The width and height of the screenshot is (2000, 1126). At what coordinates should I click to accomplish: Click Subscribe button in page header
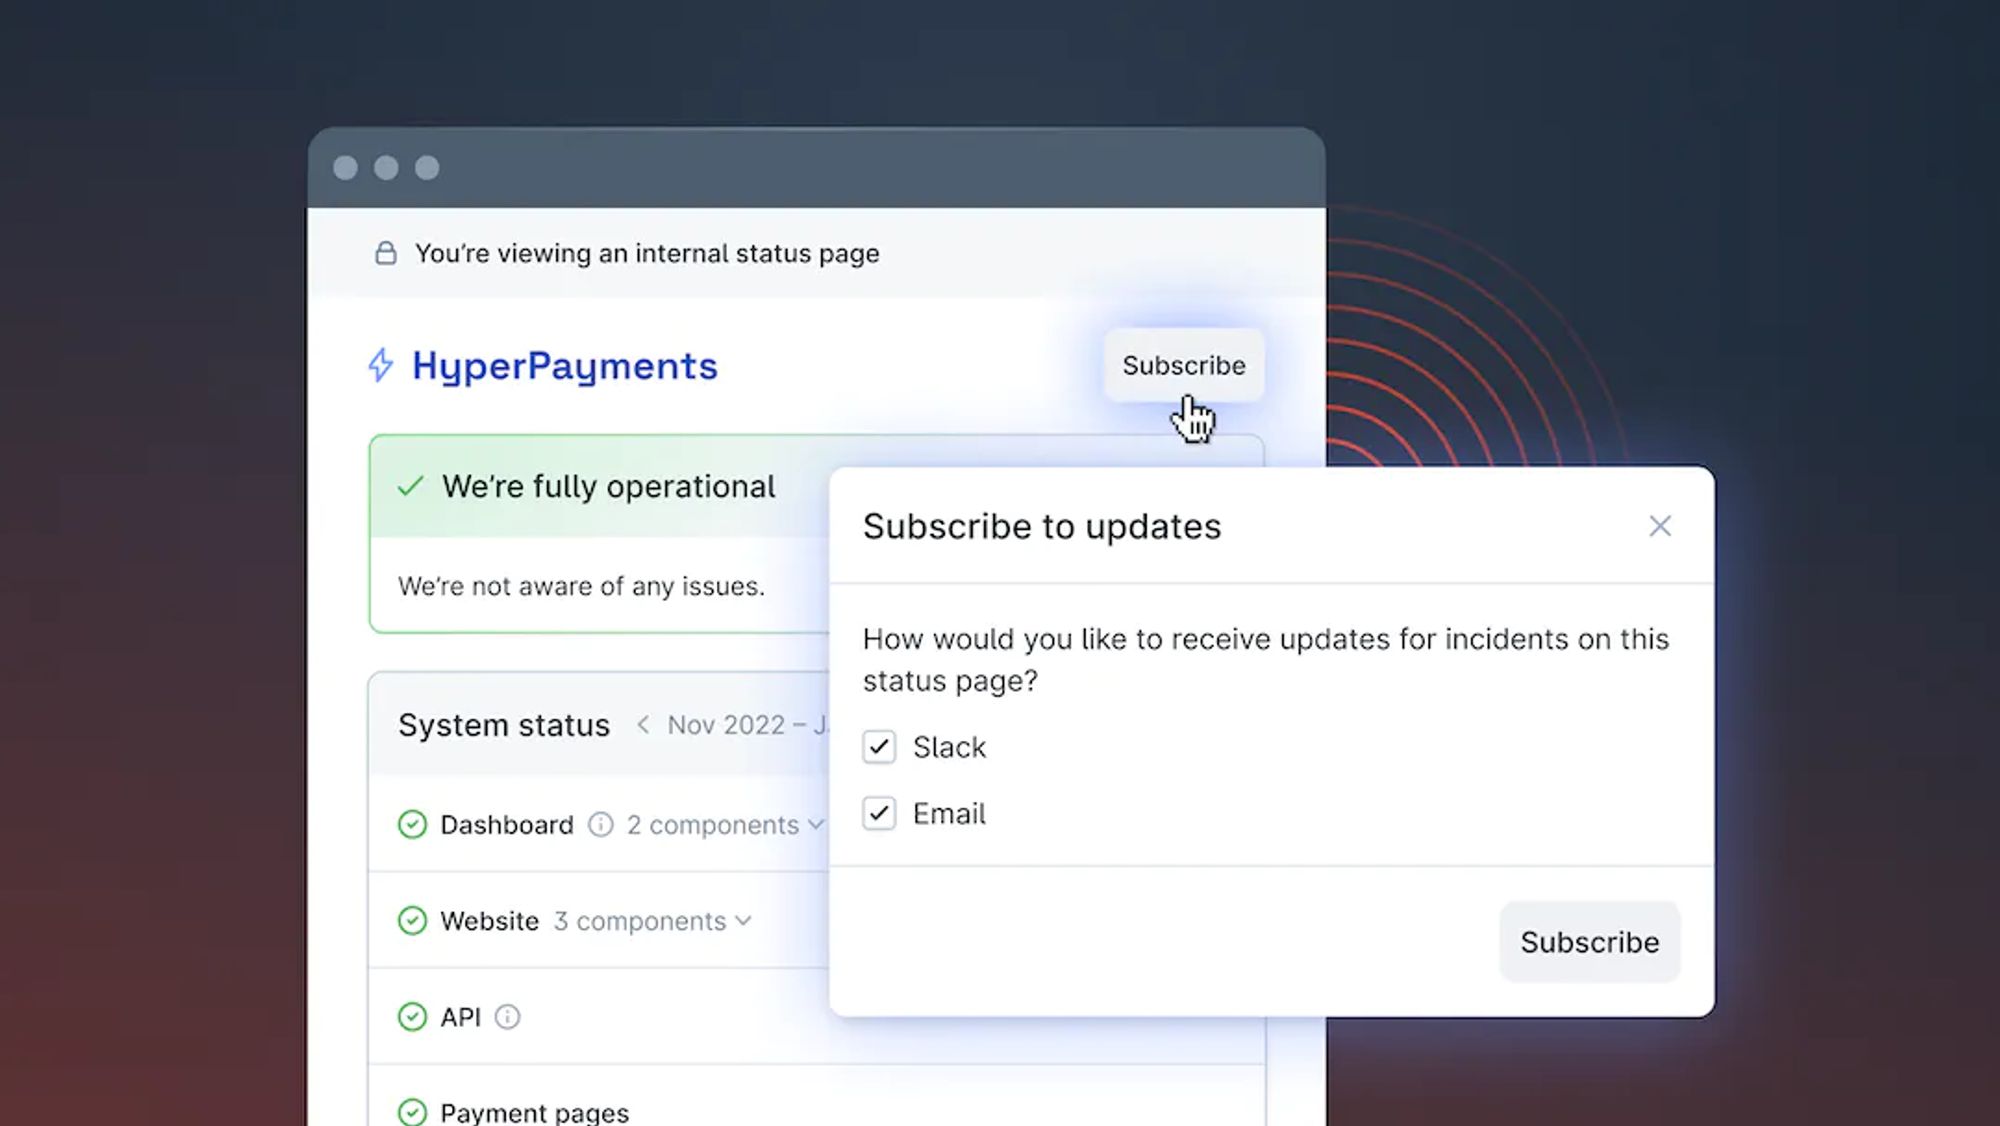point(1183,365)
